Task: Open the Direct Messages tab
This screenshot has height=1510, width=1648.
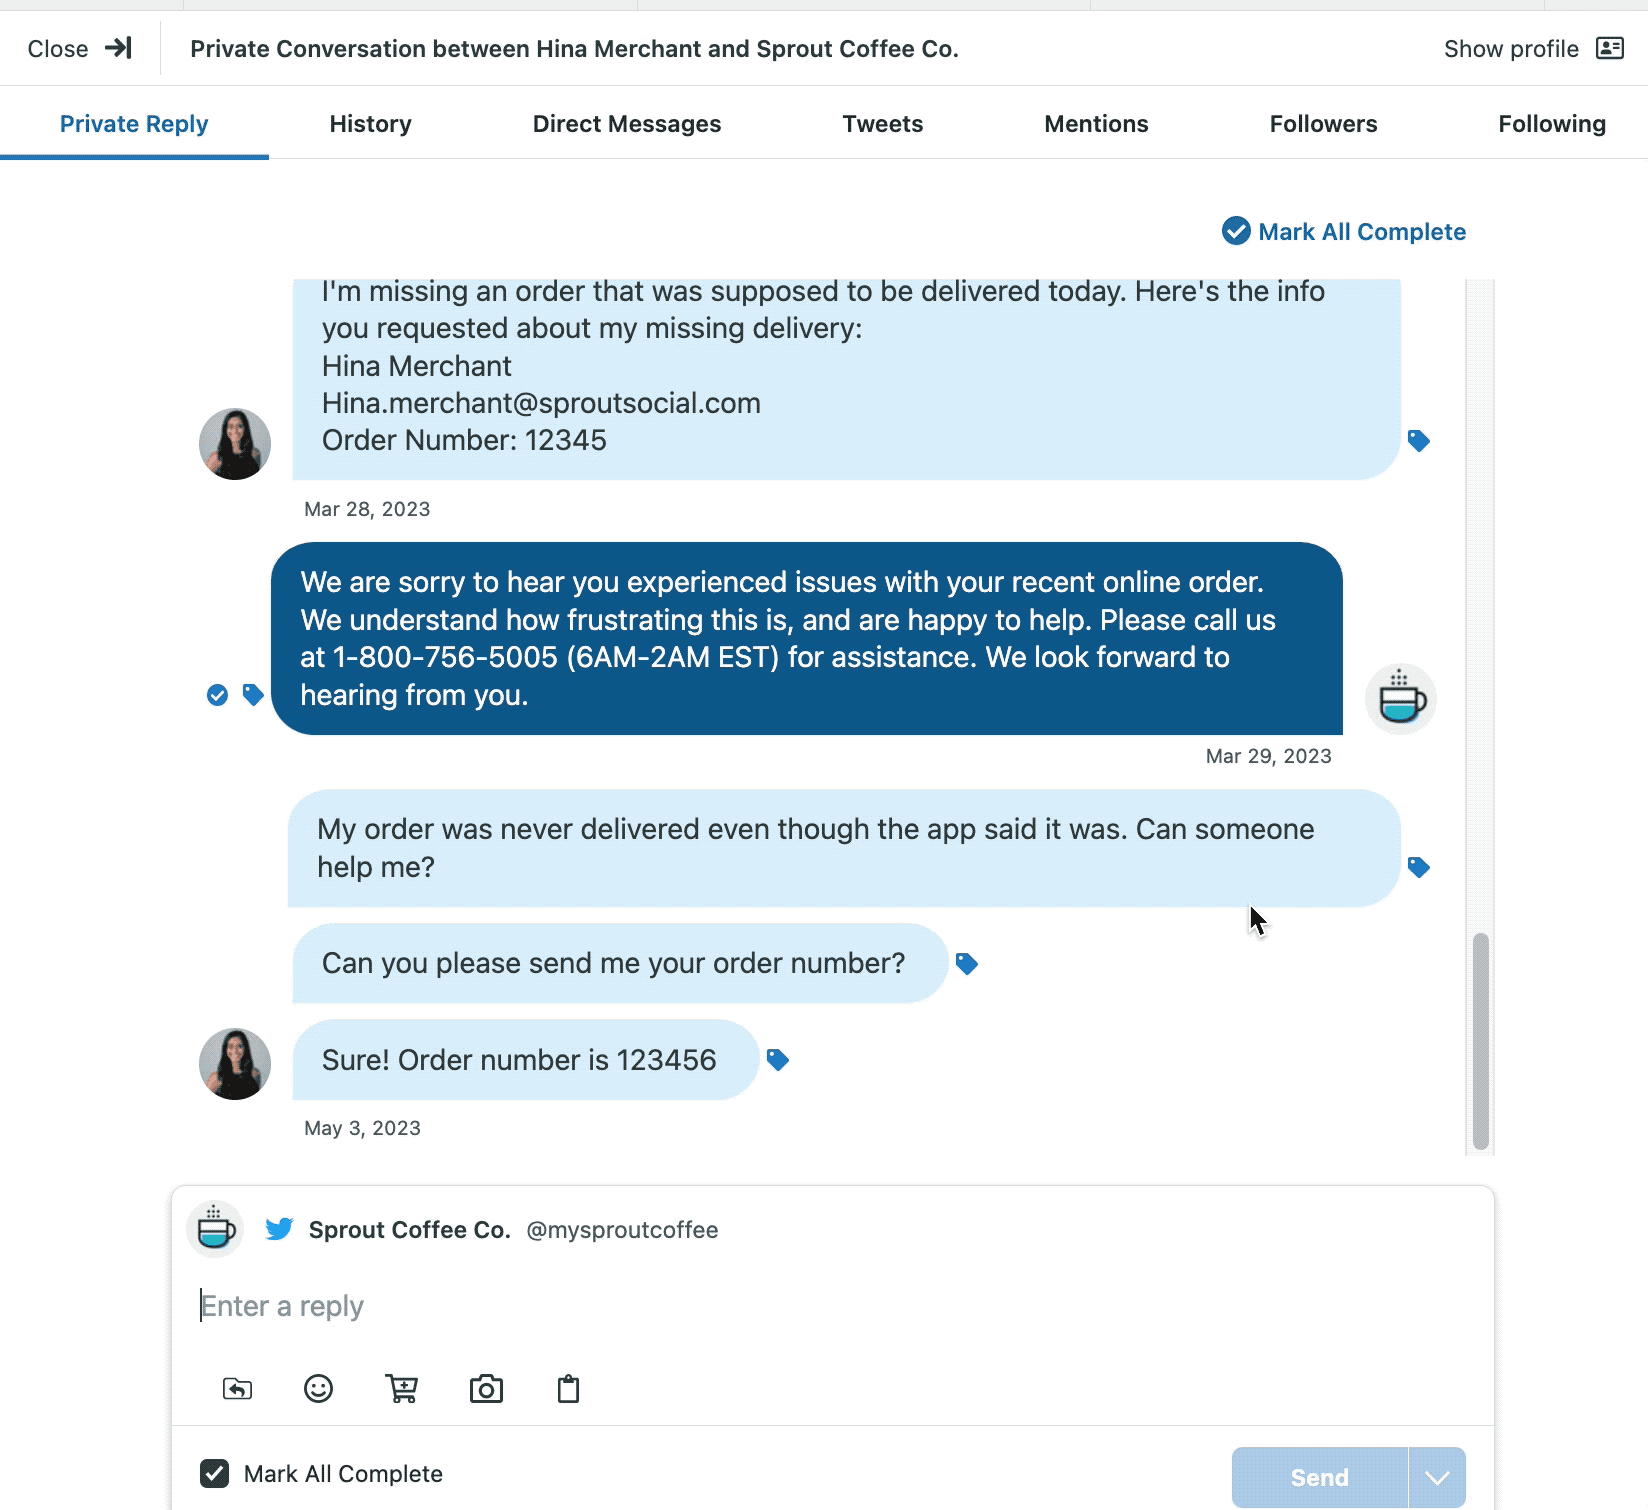Action: [x=627, y=124]
